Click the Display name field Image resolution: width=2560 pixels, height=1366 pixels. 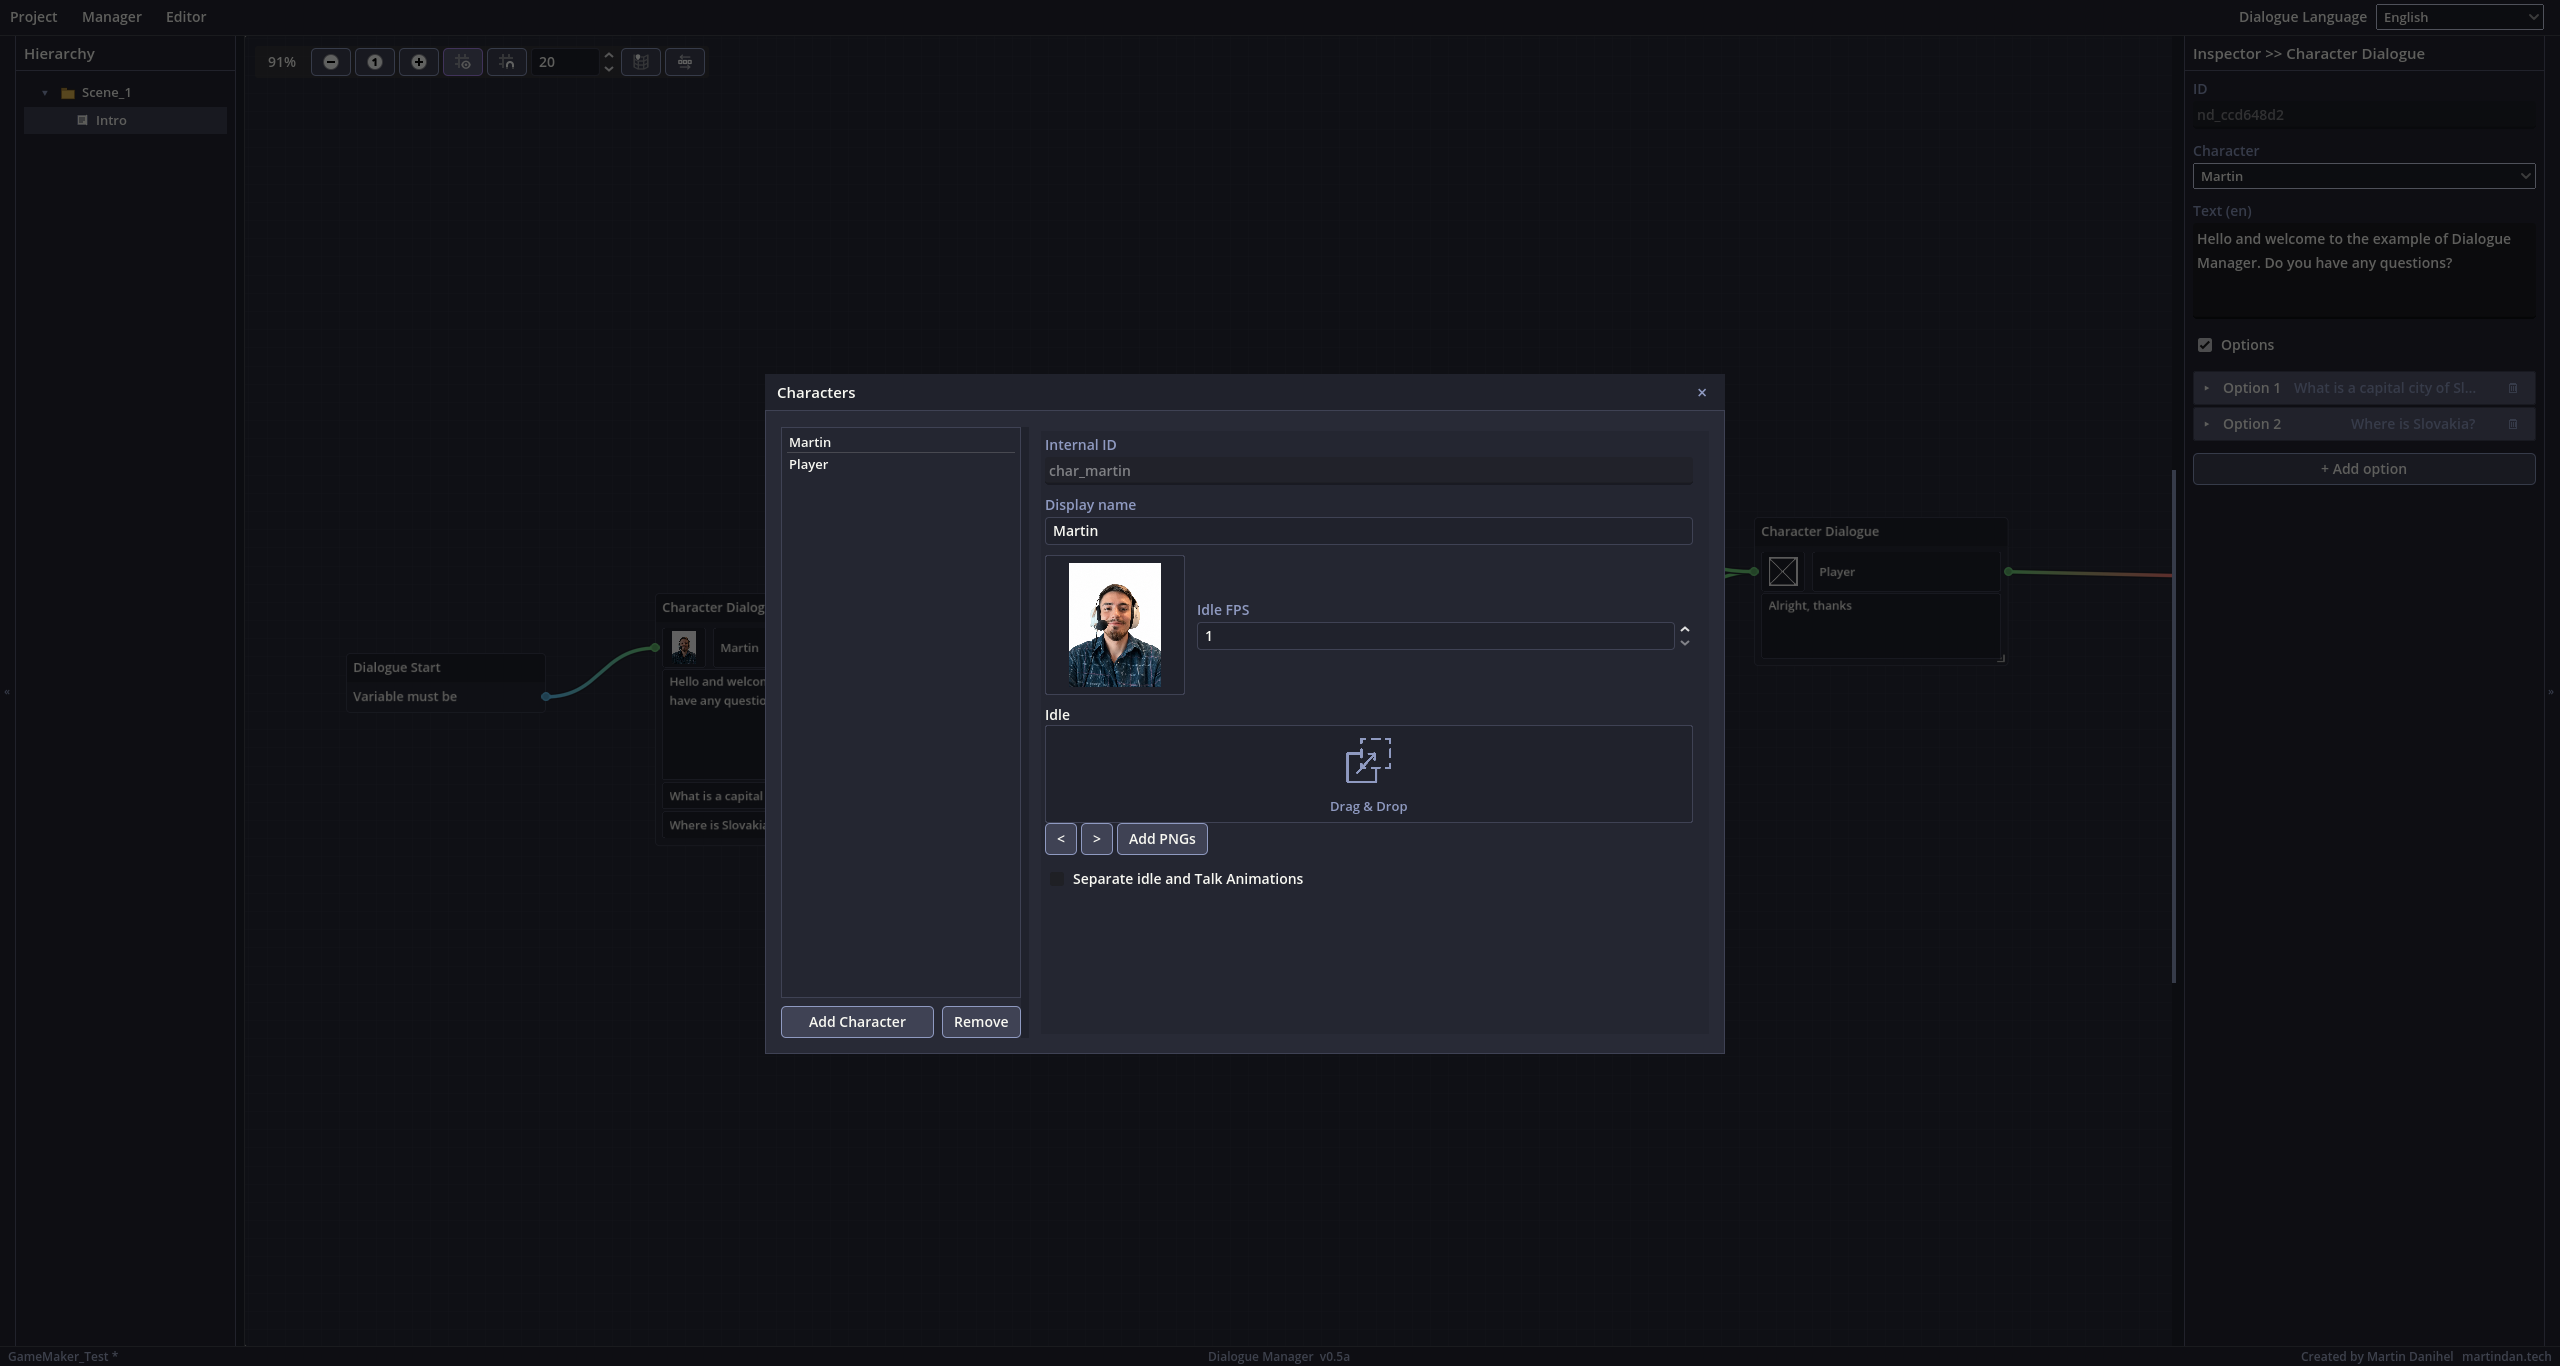1368,531
